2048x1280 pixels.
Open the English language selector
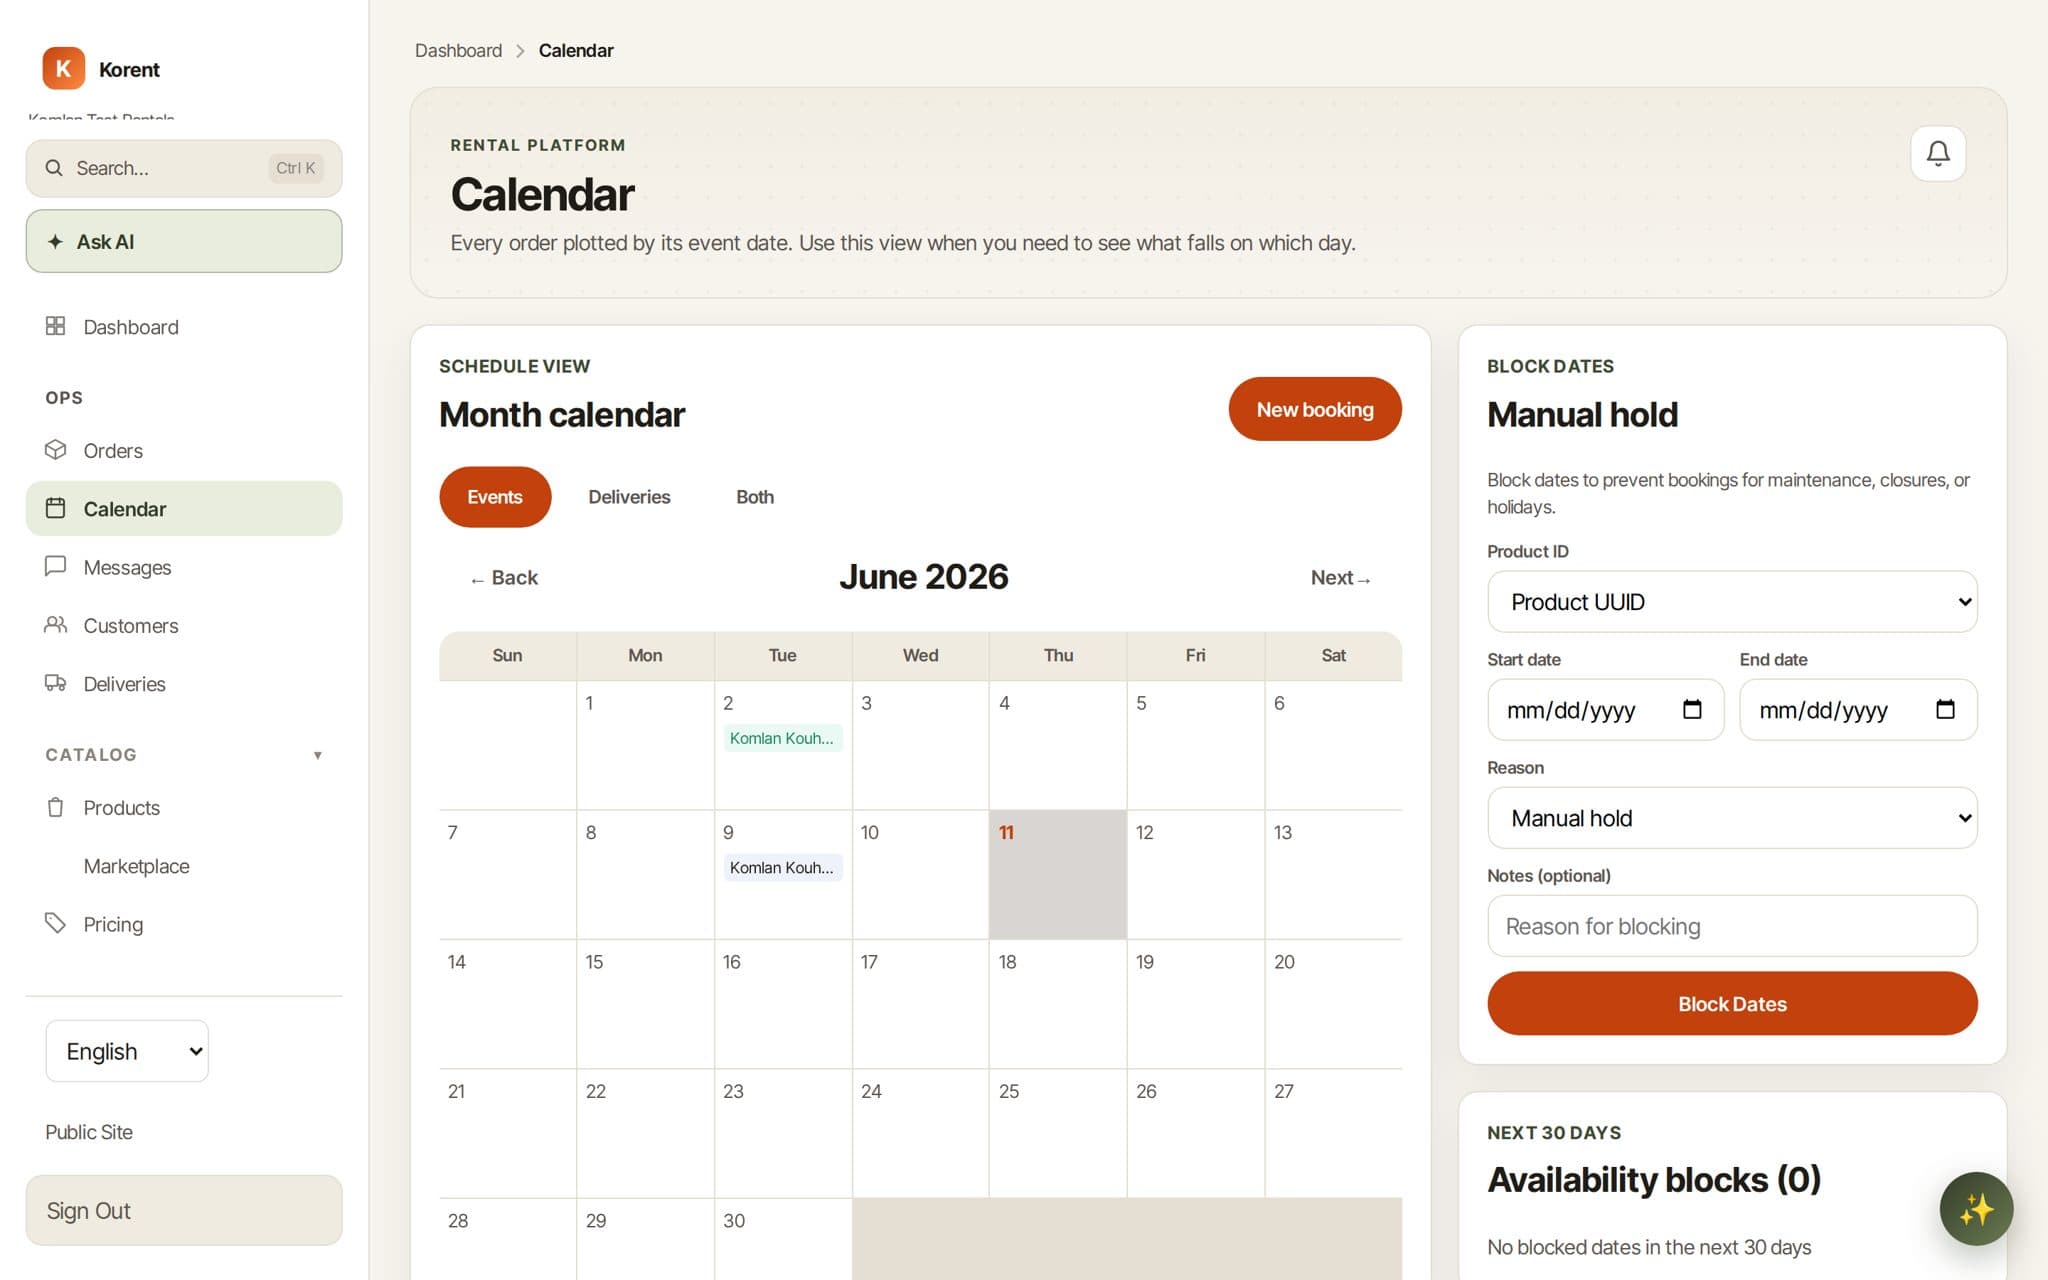coord(127,1051)
